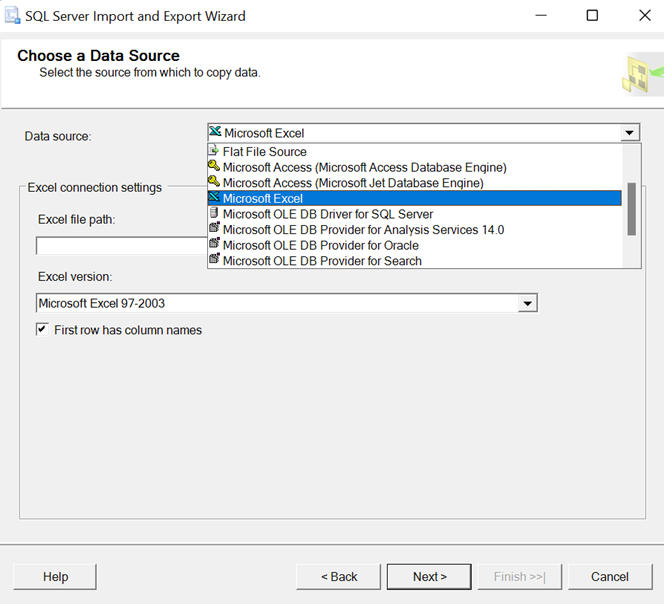Click the data source list scrollbar thumb
The image size is (664, 604).
631,209
